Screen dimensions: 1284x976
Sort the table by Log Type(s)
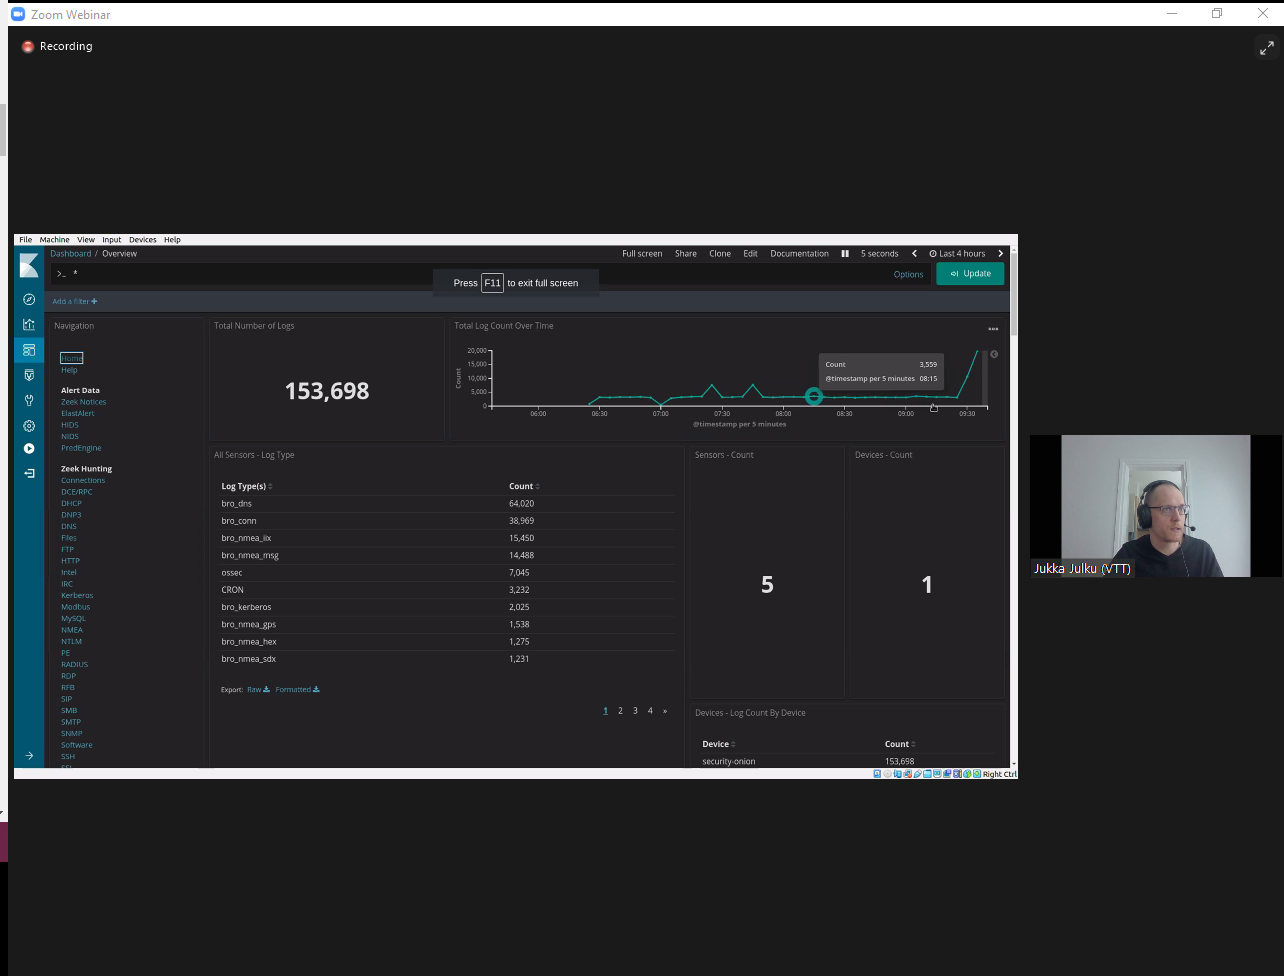coord(246,487)
